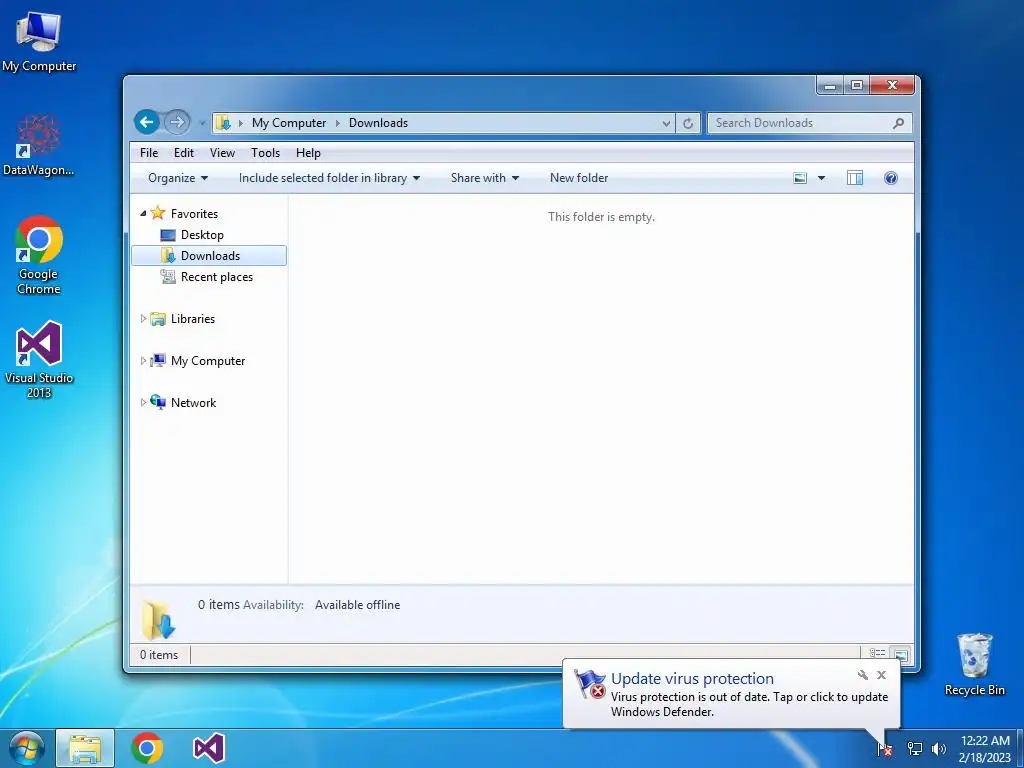Open the Edit menu
This screenshot has width=1024, height=768.
coord(184,153)
